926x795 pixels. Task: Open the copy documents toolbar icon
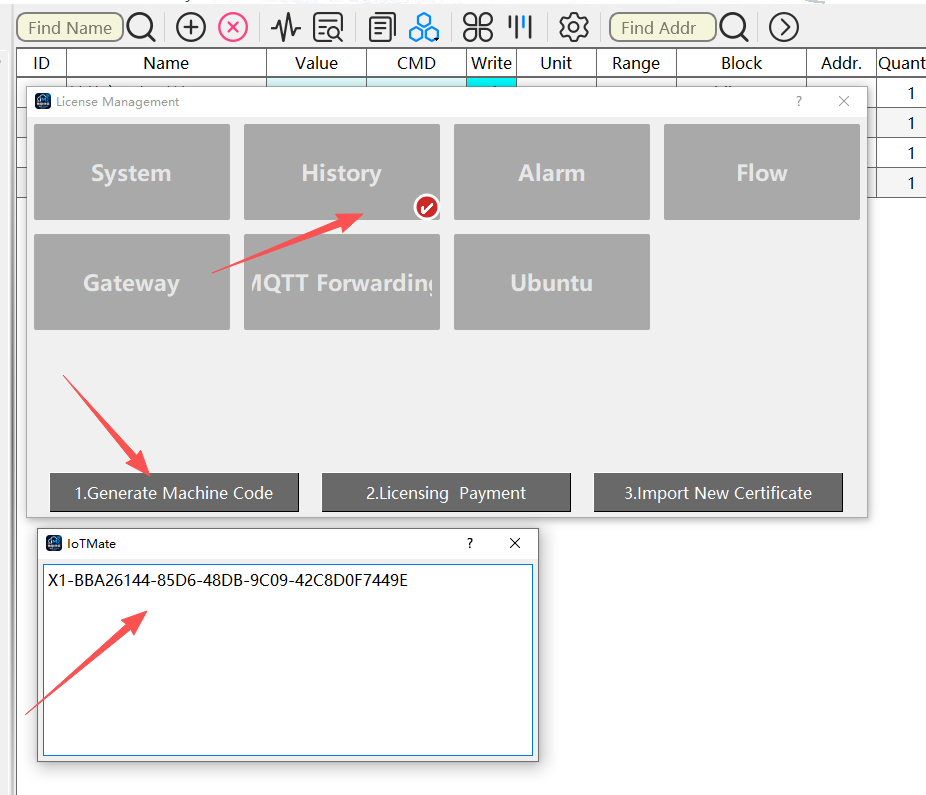382,27
